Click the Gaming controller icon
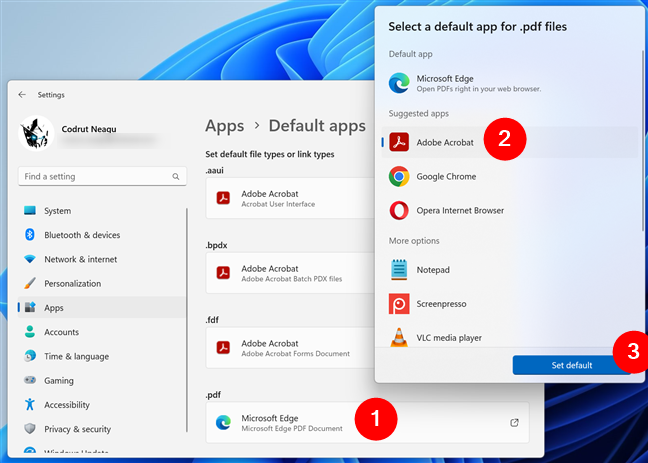Screen dimensions: 648x463 coord(30,380)
